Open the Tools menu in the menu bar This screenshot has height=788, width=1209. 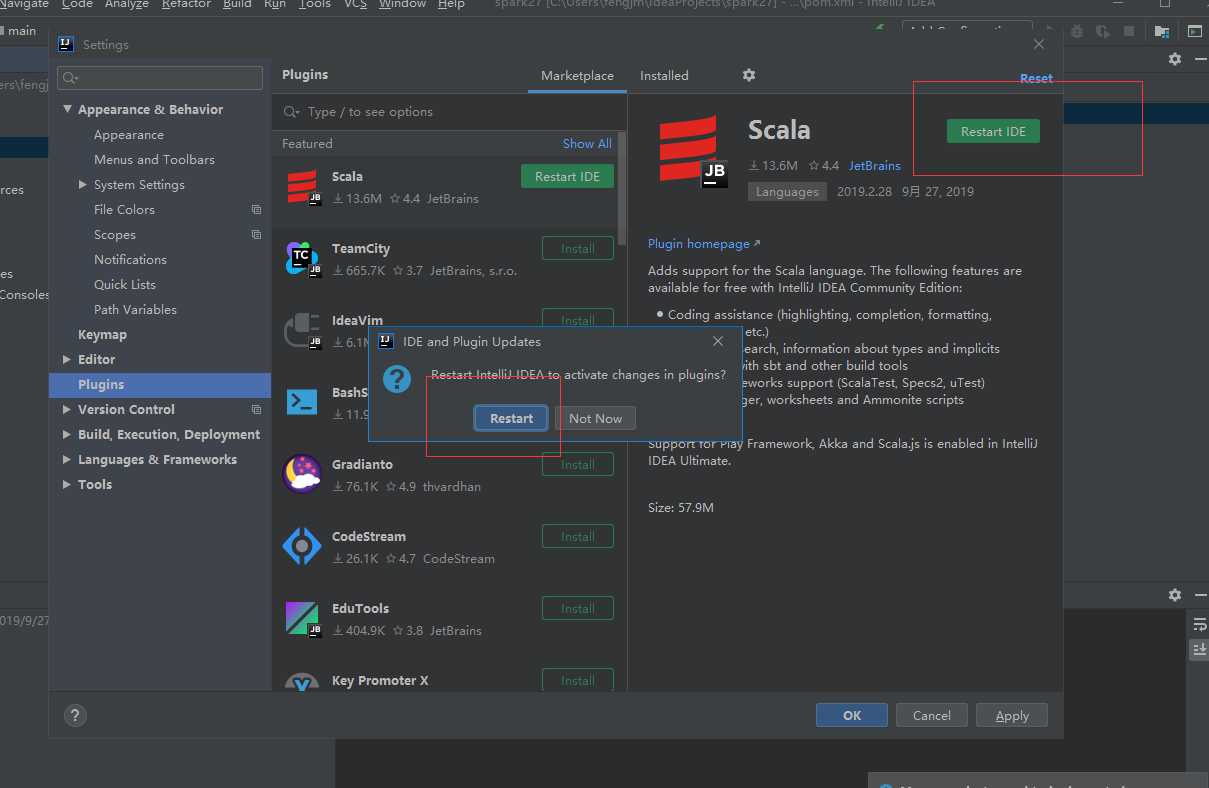(x=314, y=5)
